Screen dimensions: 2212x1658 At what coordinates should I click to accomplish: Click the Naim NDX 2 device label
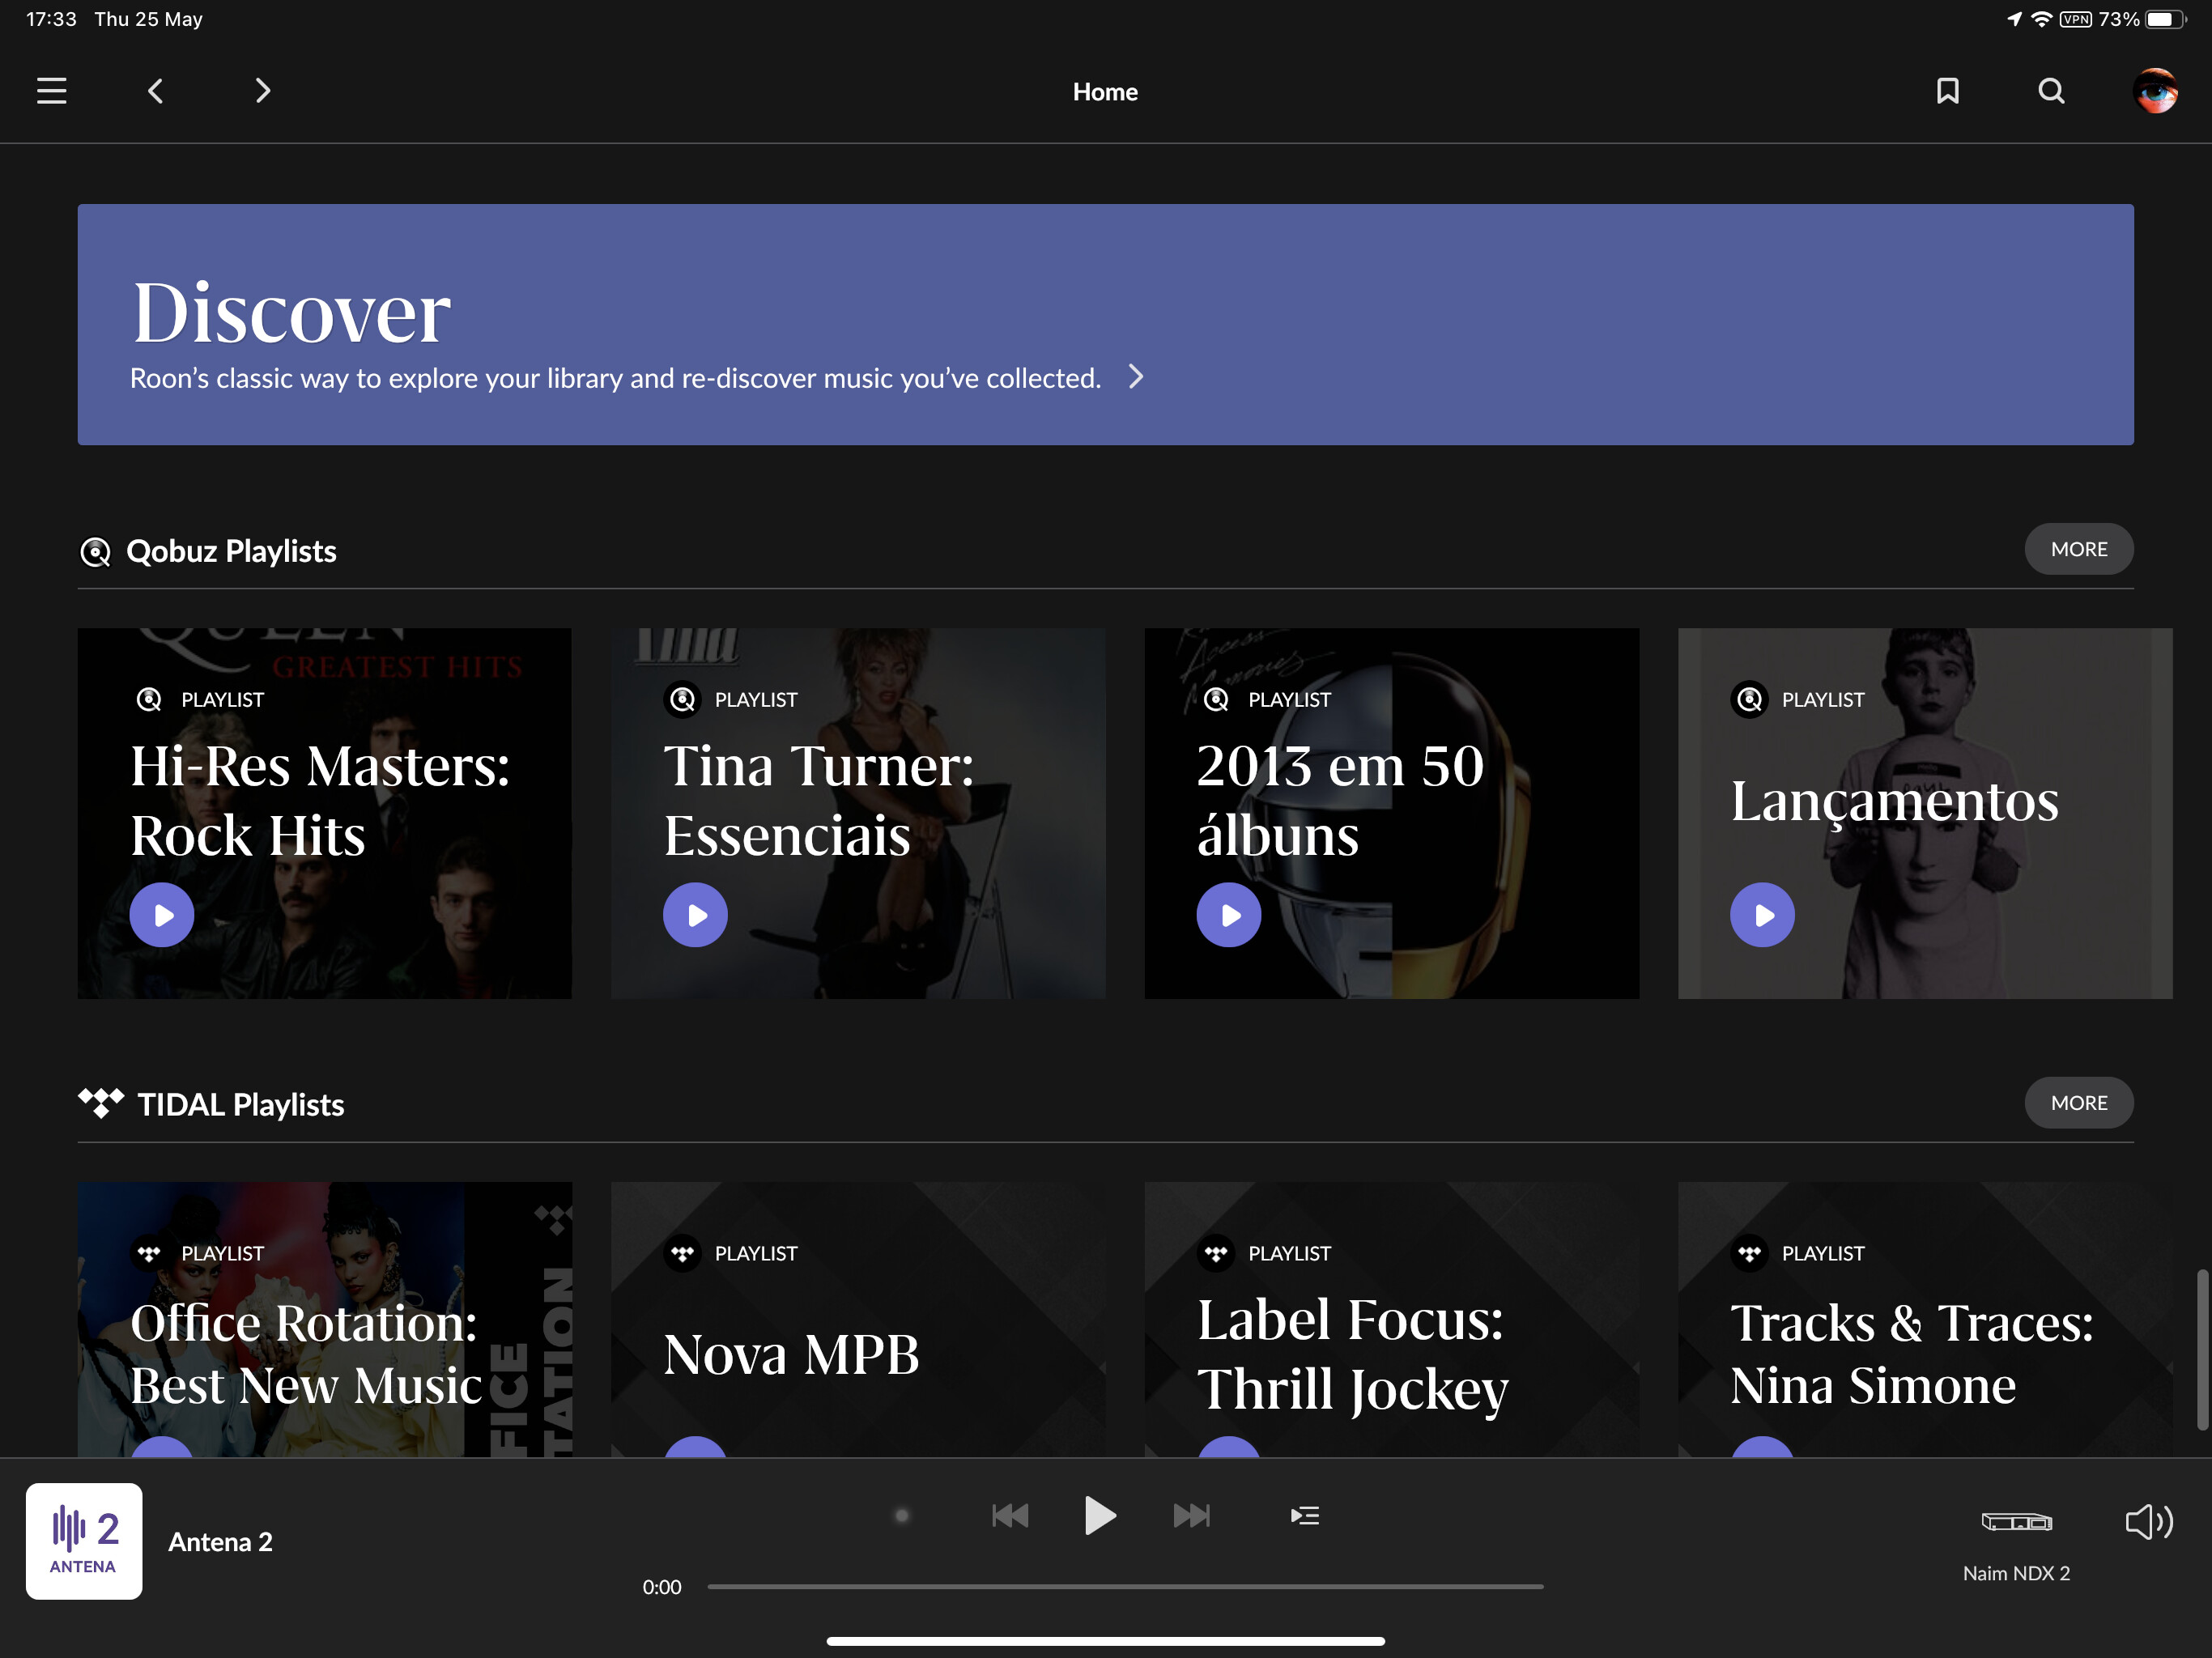(x=2016, y=1573)
